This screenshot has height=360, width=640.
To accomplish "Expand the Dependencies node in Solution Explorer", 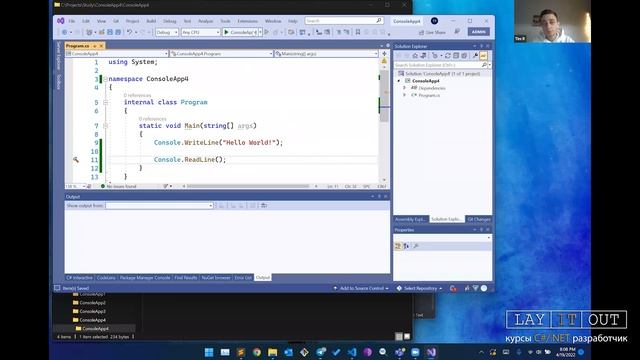I will (404, 88).
